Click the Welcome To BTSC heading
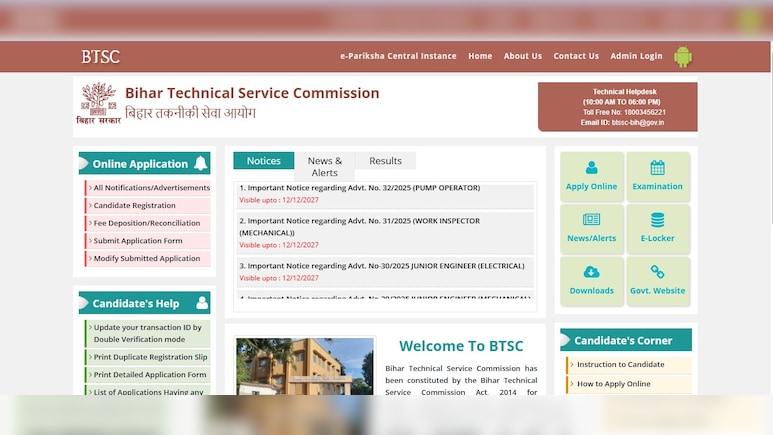 [x=461, y=346]
